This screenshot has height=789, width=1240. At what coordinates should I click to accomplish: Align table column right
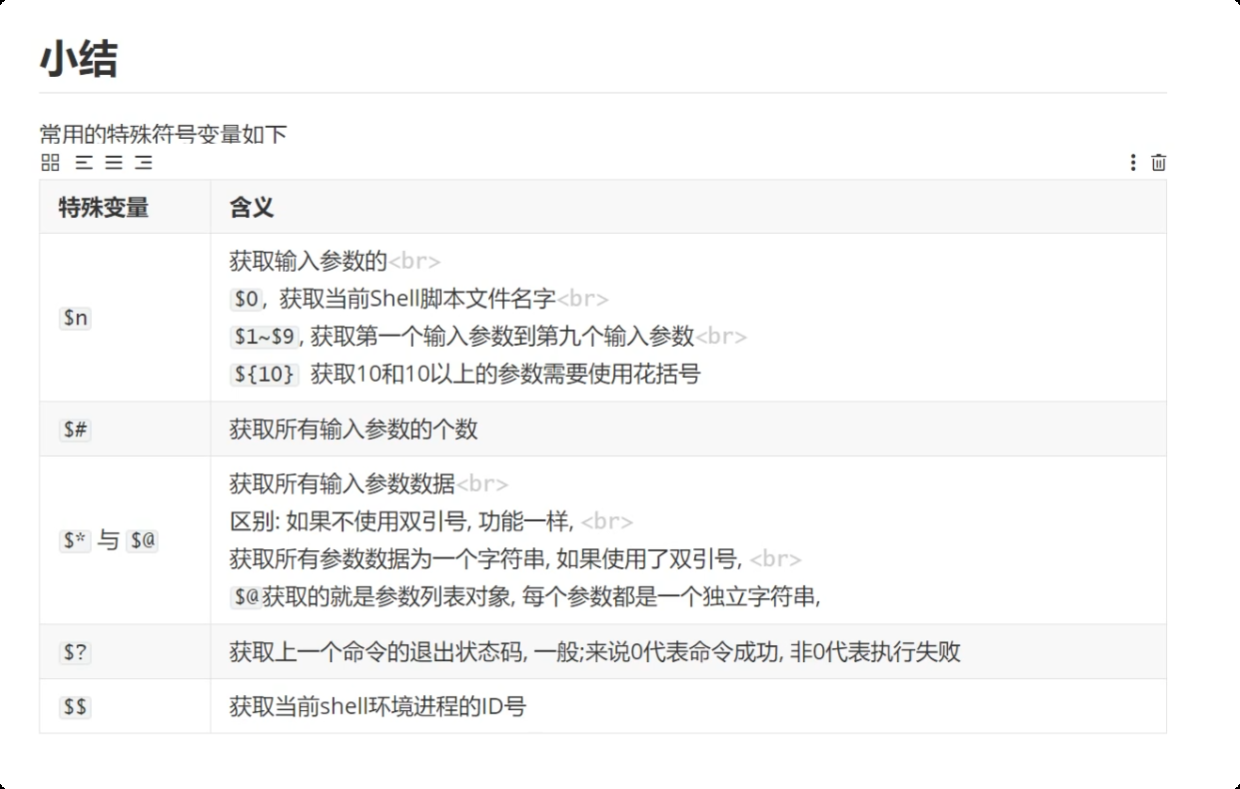144,162
